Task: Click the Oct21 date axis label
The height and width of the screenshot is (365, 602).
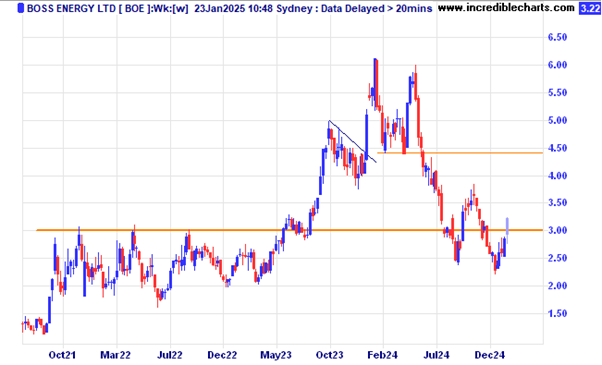Action: click(62, 355)
